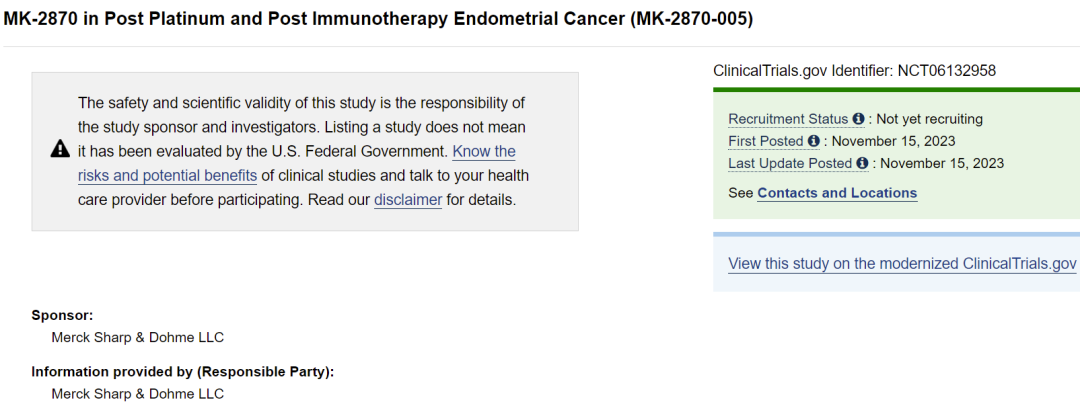Viewport: 1080px width, 408px height.
Task: Click the Last Update Posted date November 15, 2023
Action: tap(942, 163)
